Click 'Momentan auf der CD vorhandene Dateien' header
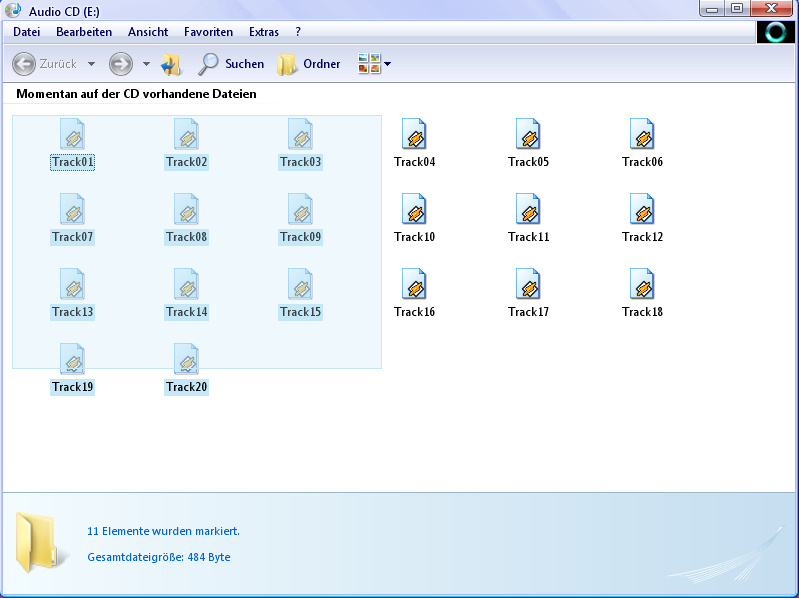This screenshot has width=799, height=598. pos(136,94)
